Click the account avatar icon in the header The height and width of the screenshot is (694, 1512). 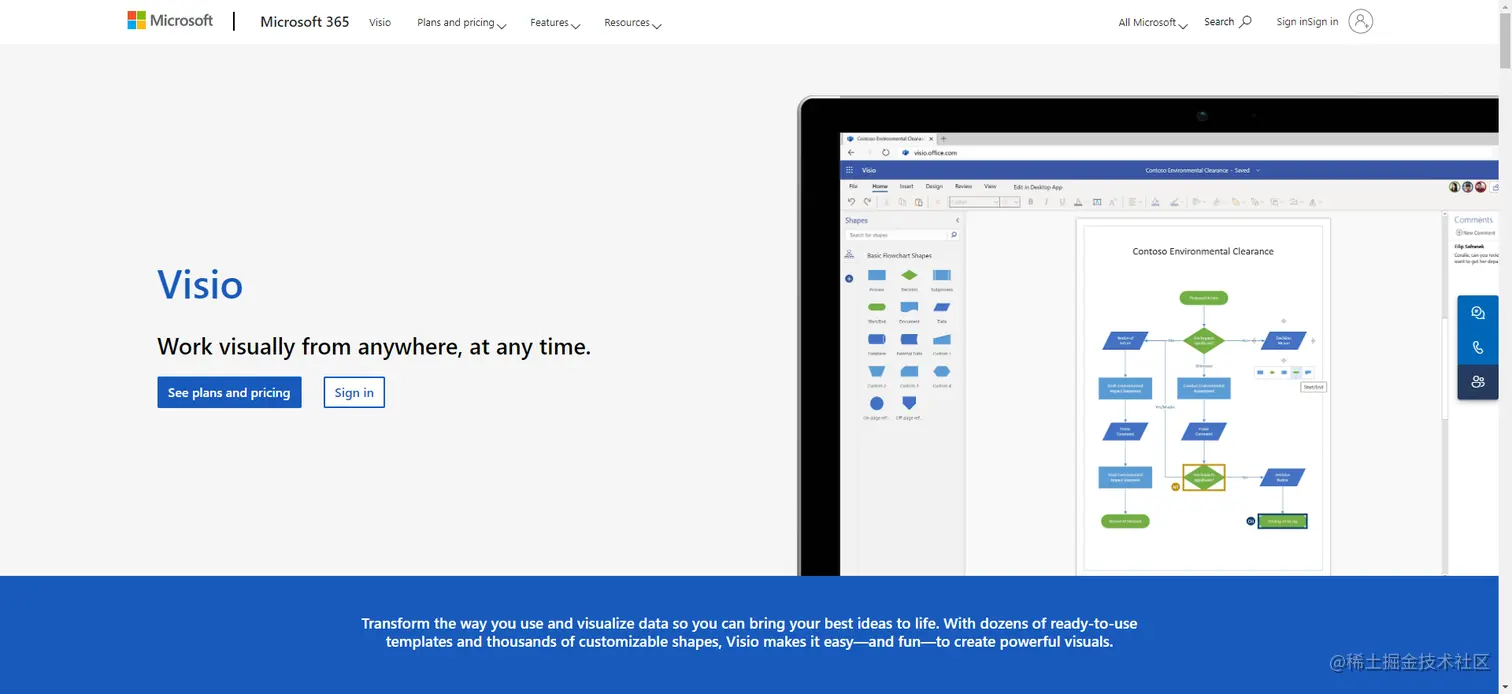pos(1360,21)
